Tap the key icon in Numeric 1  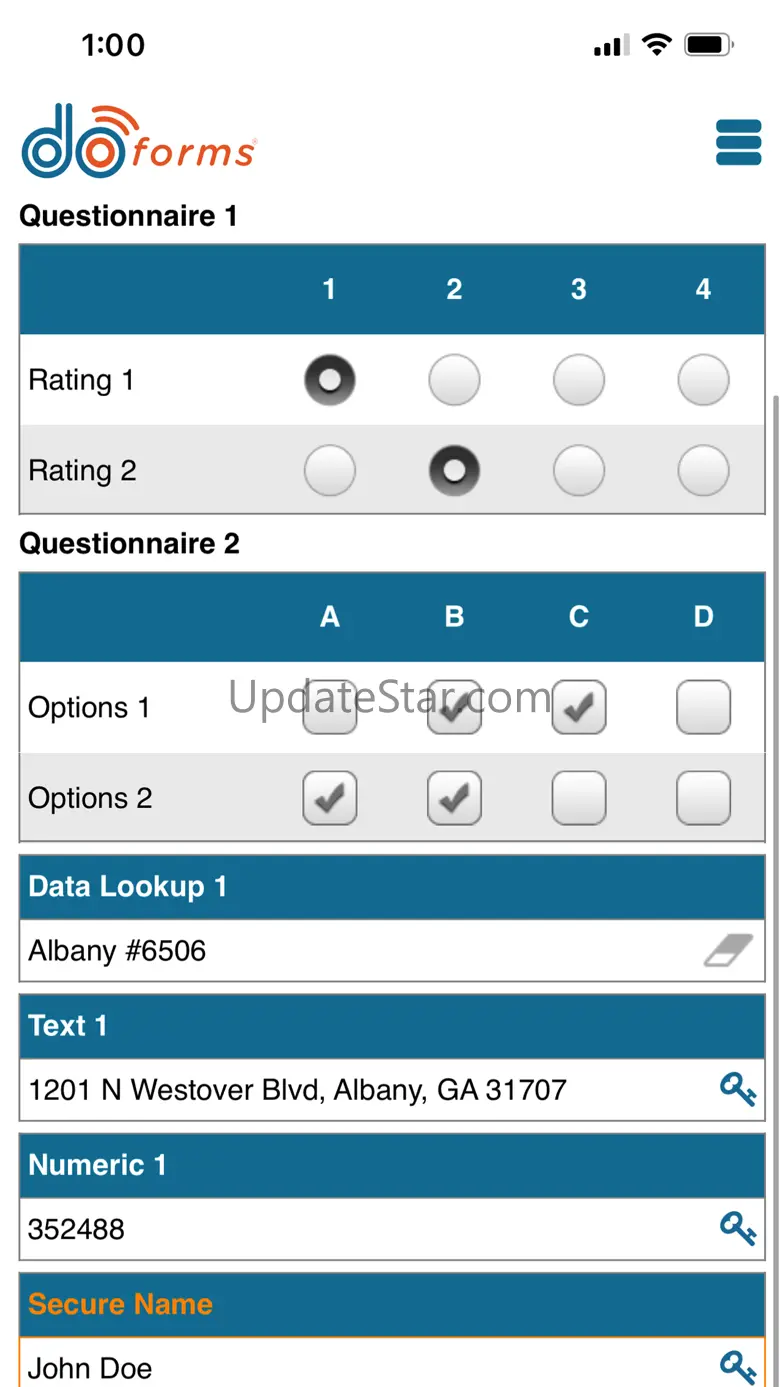[x=738, y=1228]
